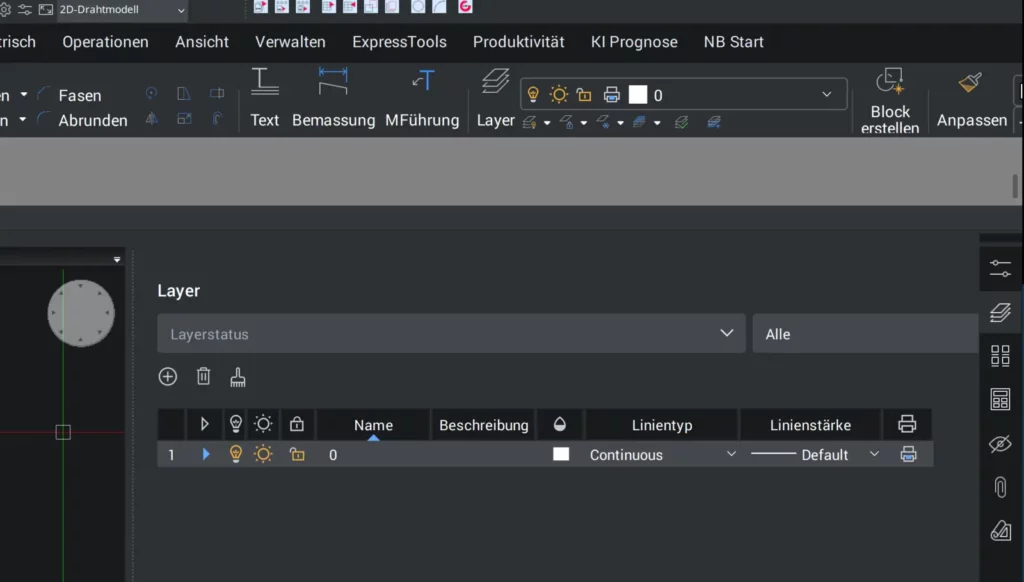Screen dimensions: 1024x582
Task: Open the Continuous linetype dropdown
Action: pyautogui.click(x=662, y=455)
